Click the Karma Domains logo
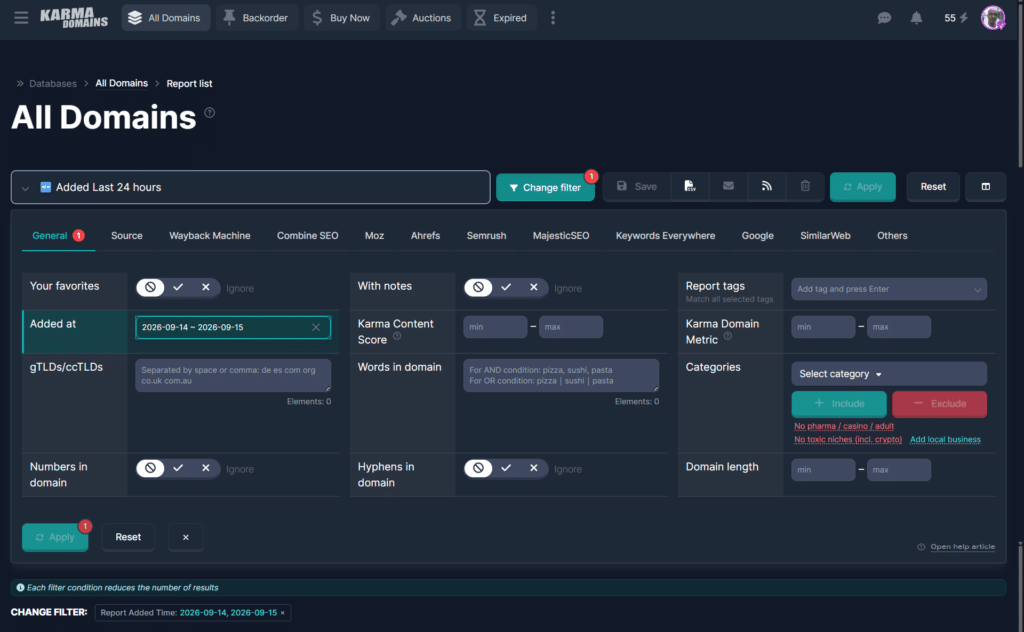 click(x=74, y=18)
